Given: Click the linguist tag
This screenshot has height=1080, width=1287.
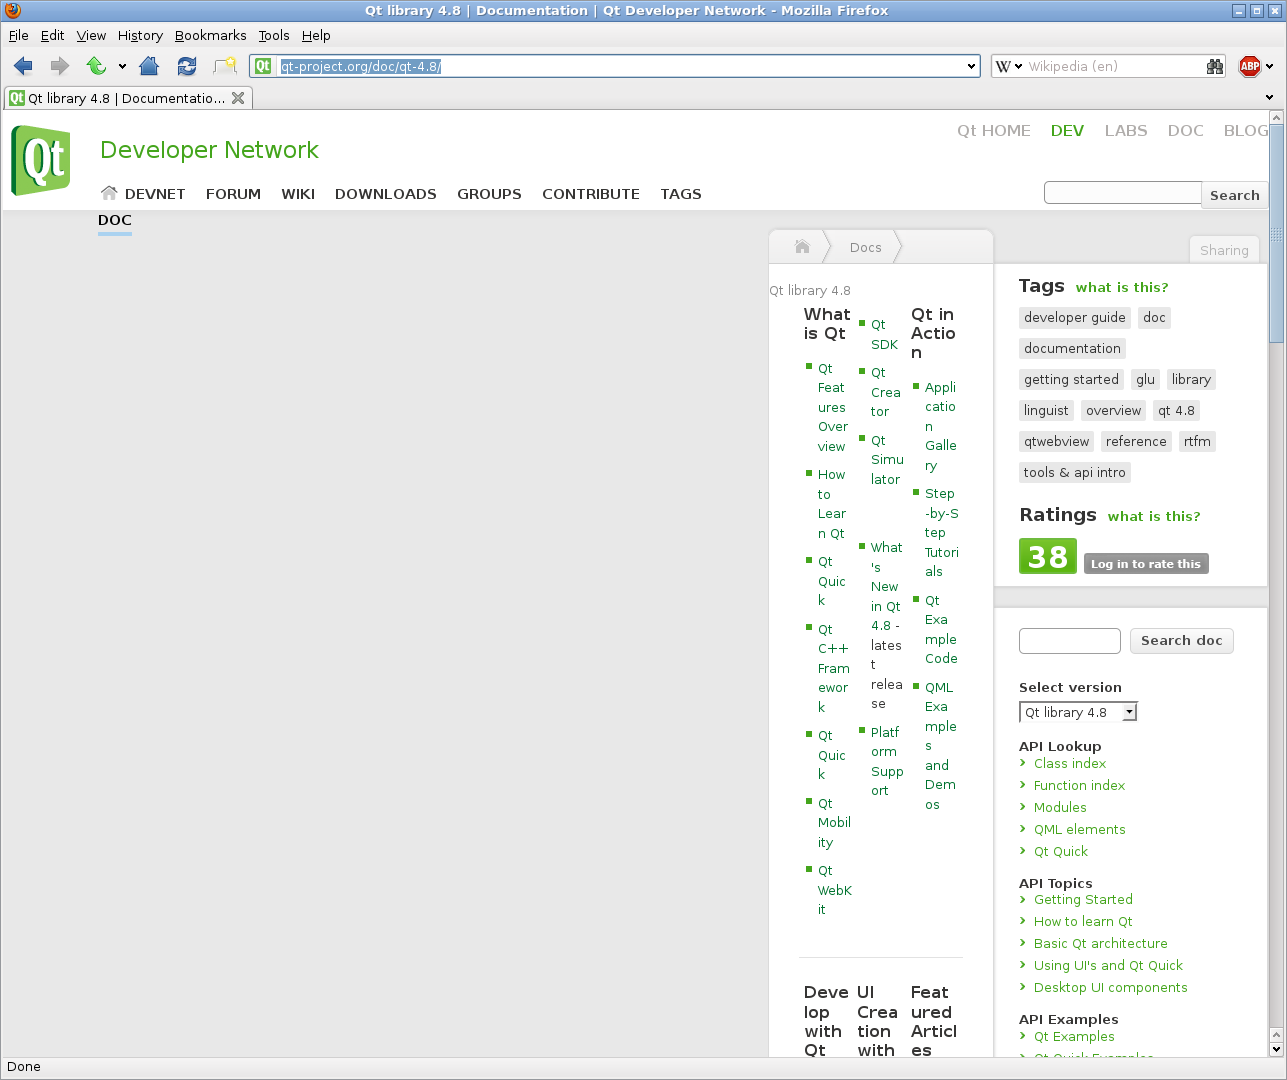Looking at the screenshot, I should [1046, 410].
